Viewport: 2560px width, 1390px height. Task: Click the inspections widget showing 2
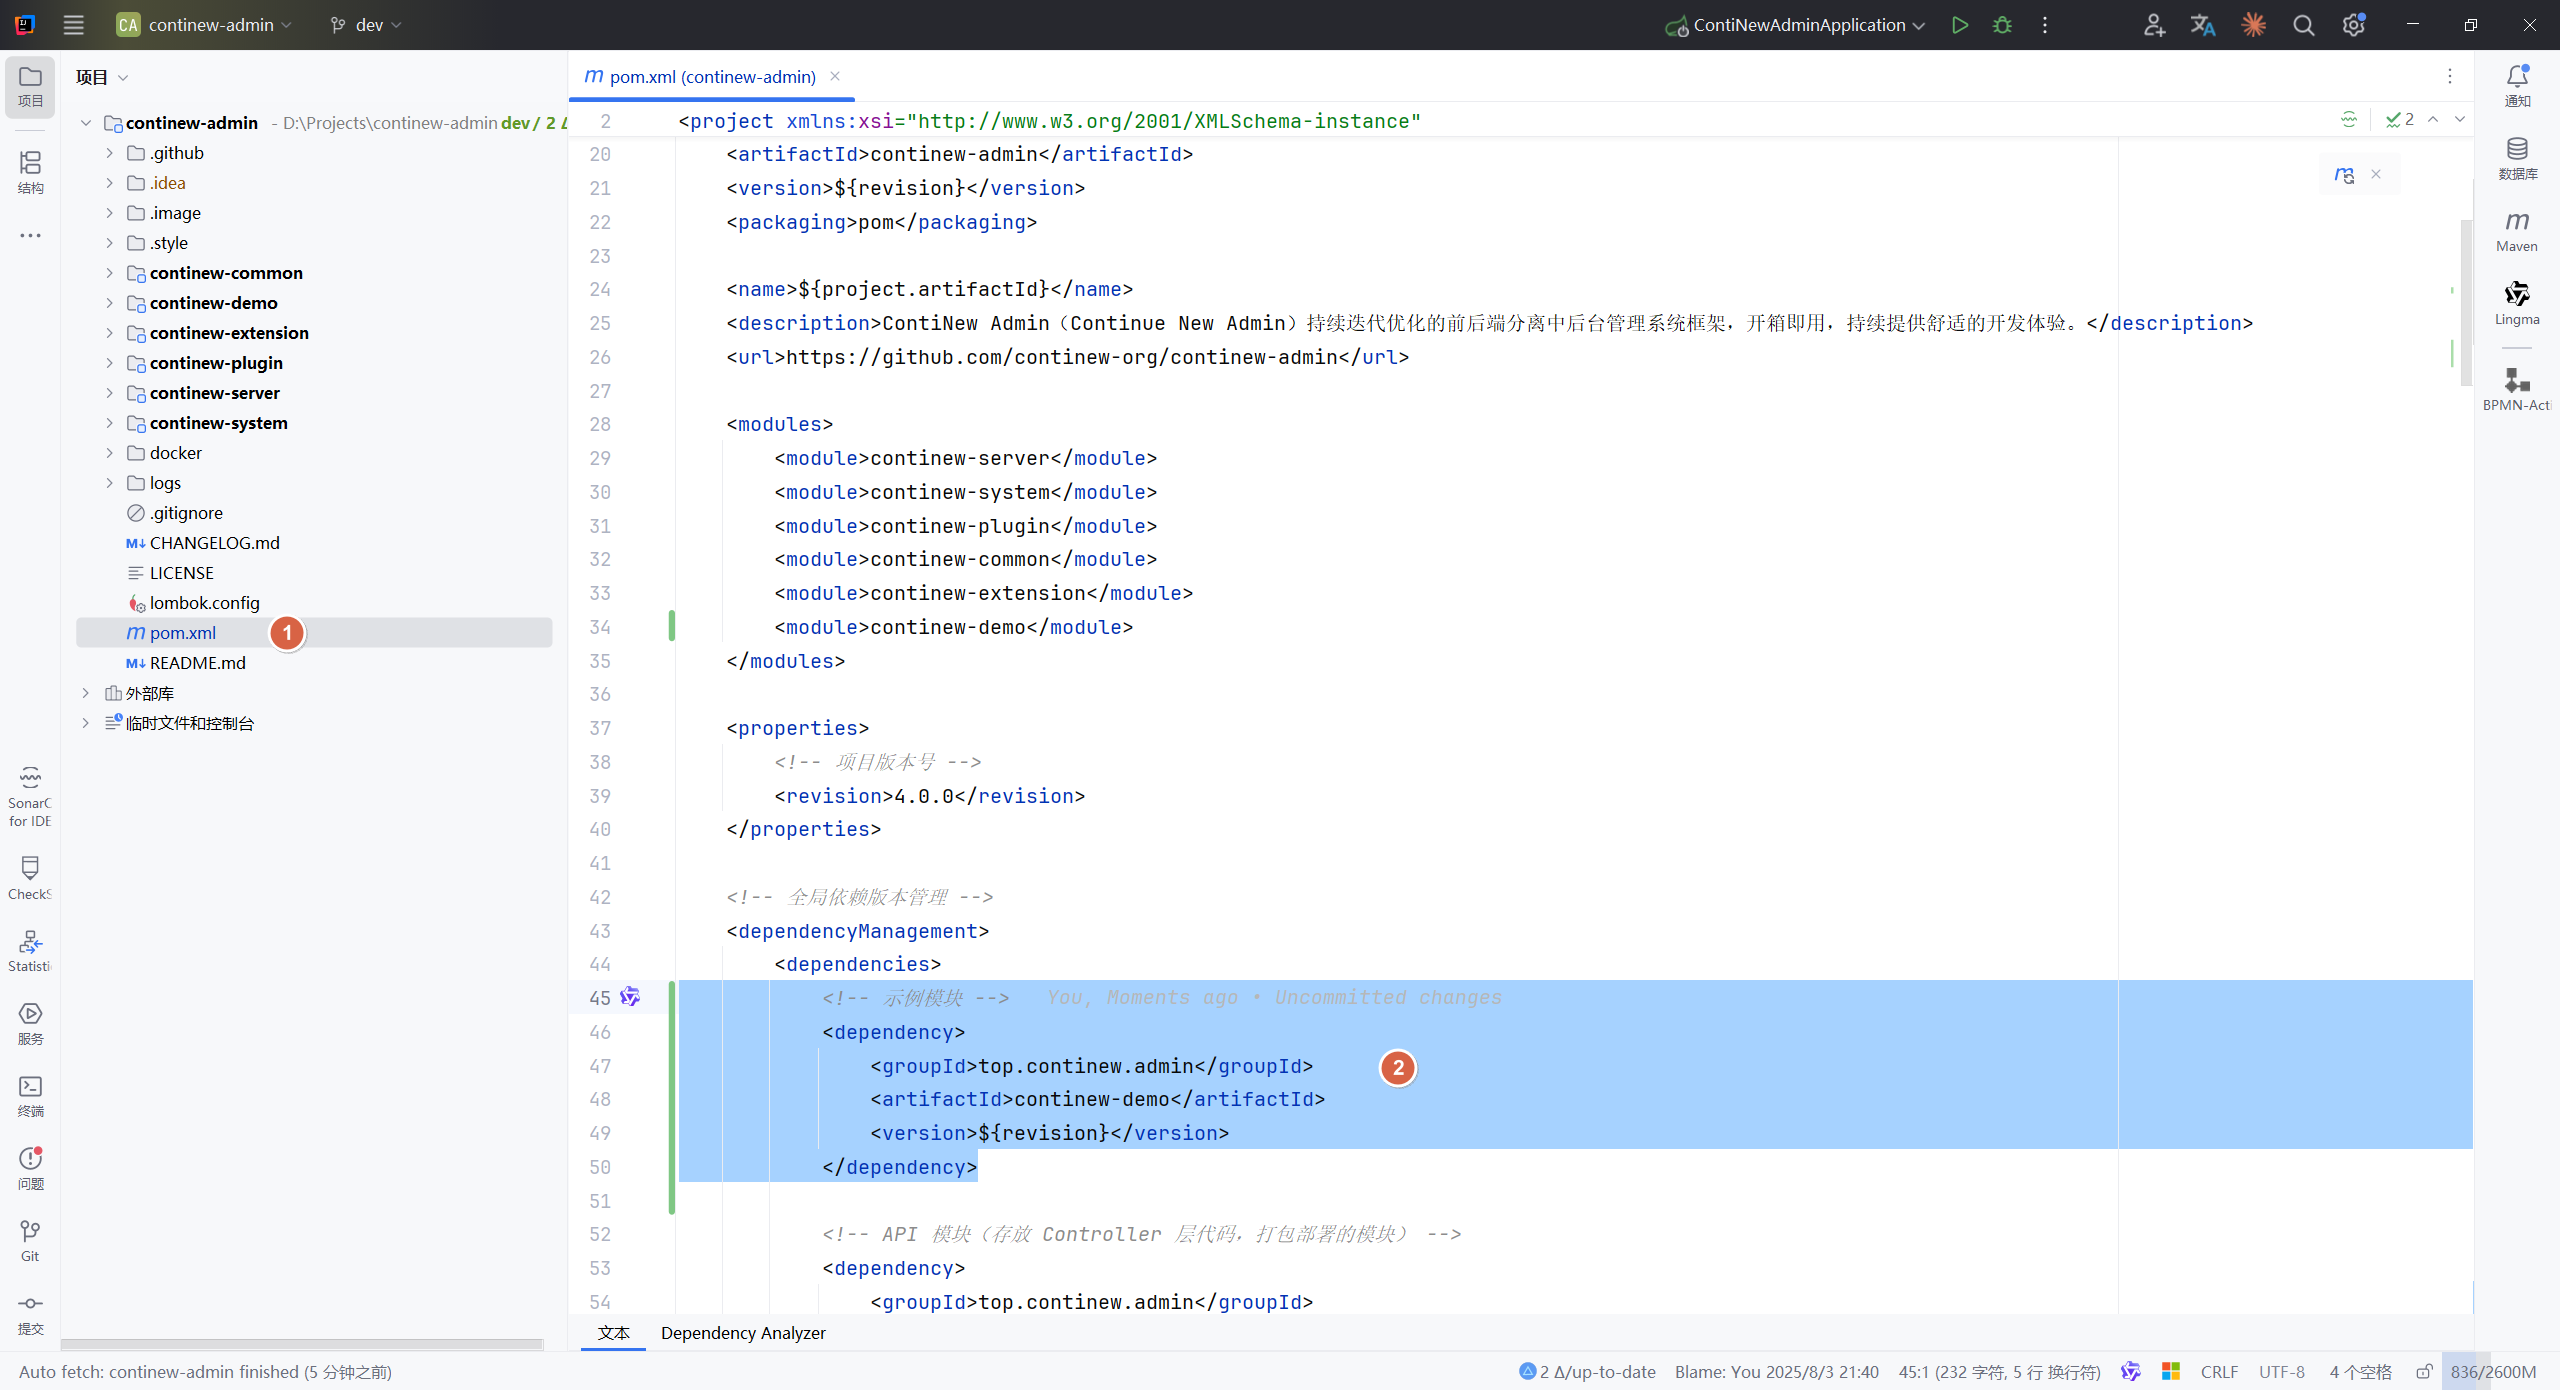coord(2400,120)
